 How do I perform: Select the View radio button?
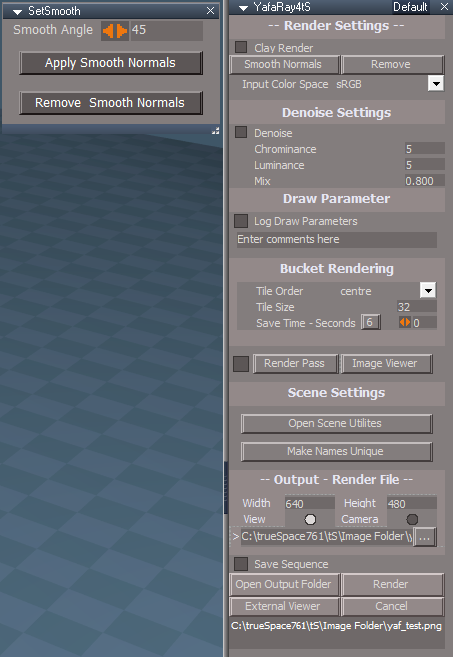[x=310, y=520]
